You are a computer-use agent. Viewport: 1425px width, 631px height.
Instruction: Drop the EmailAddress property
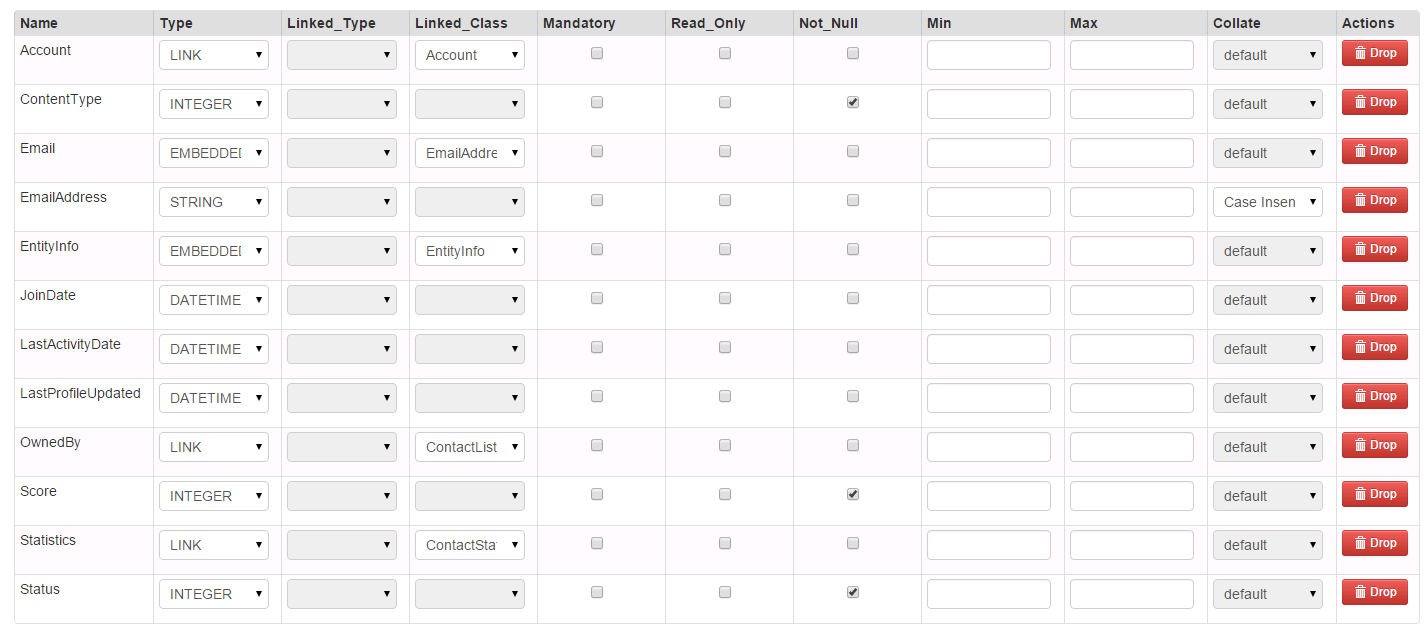pos(1375,200)
